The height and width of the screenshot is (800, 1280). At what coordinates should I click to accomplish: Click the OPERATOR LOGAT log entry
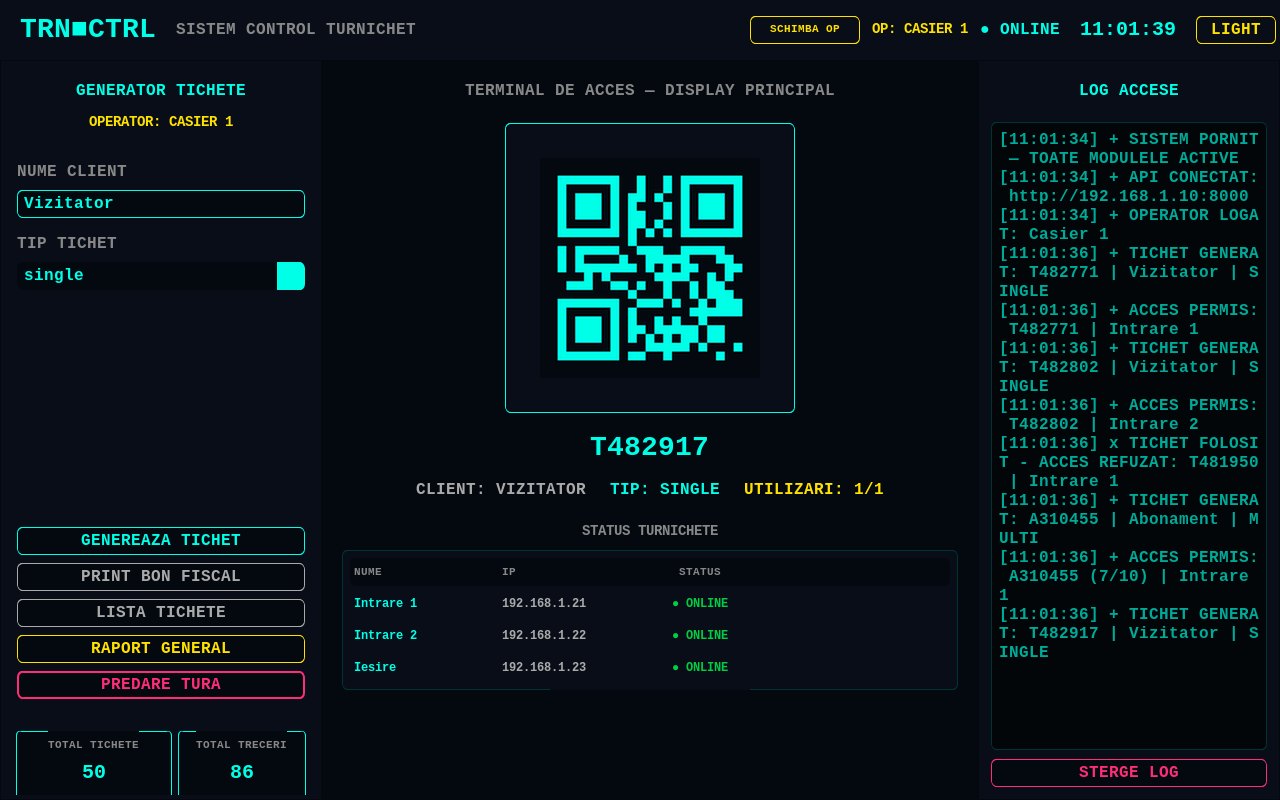point(1129,225)
